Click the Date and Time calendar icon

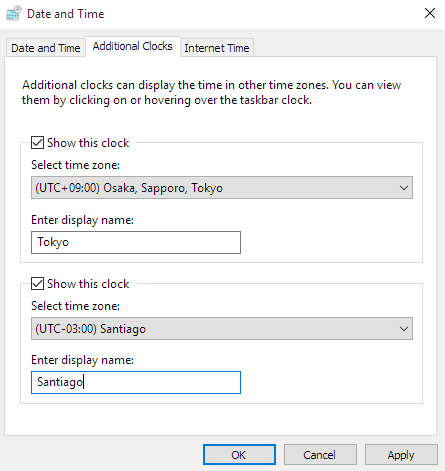(14, 14)
